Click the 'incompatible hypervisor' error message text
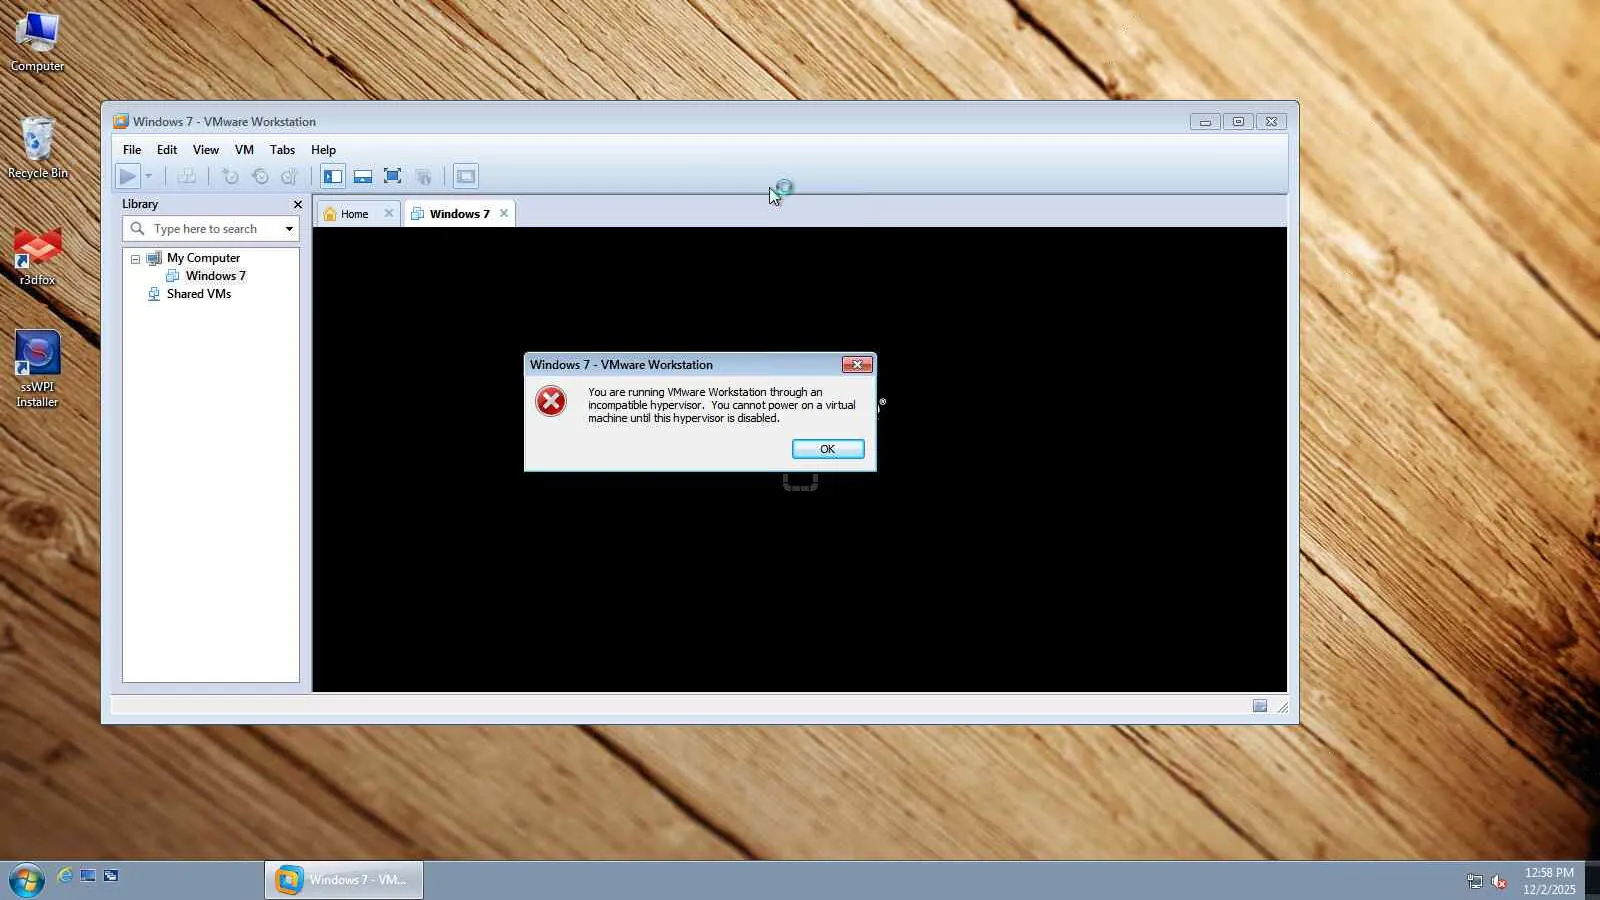This screenshot has width=1600, height=900. click(x=722, y=405)
